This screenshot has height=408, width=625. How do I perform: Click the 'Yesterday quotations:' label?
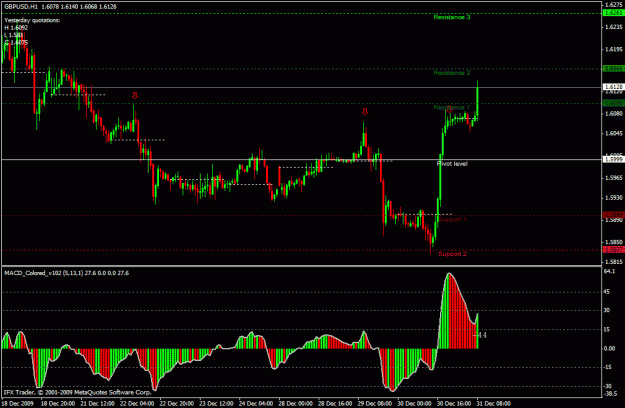(32, 20)
